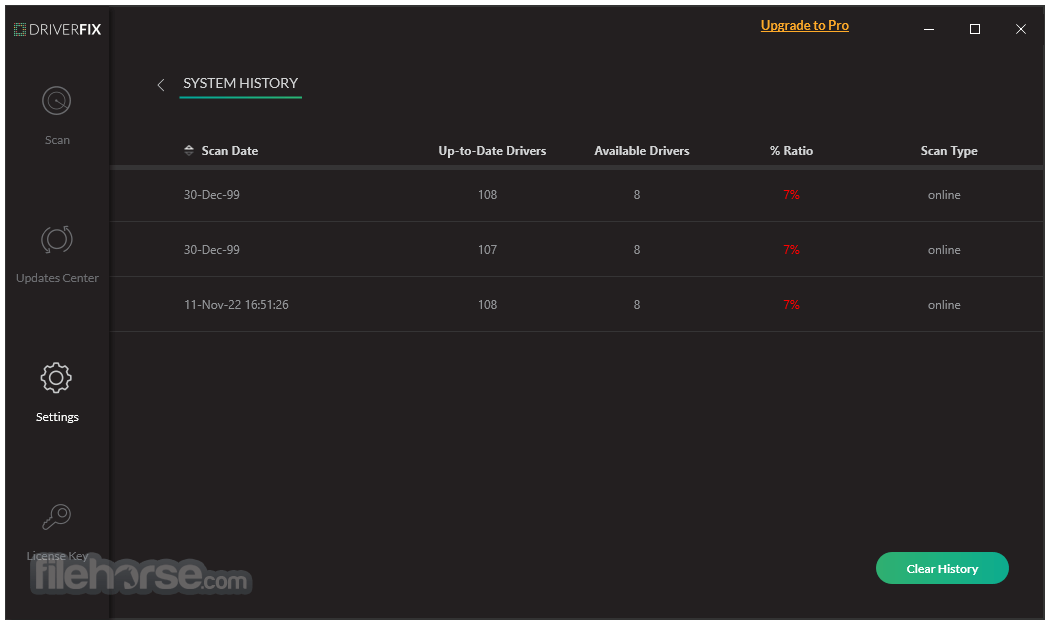Viewport: 1050px width, 625px height.
Task: Close the DriverFix window
Action: [x=1021, y=29]
